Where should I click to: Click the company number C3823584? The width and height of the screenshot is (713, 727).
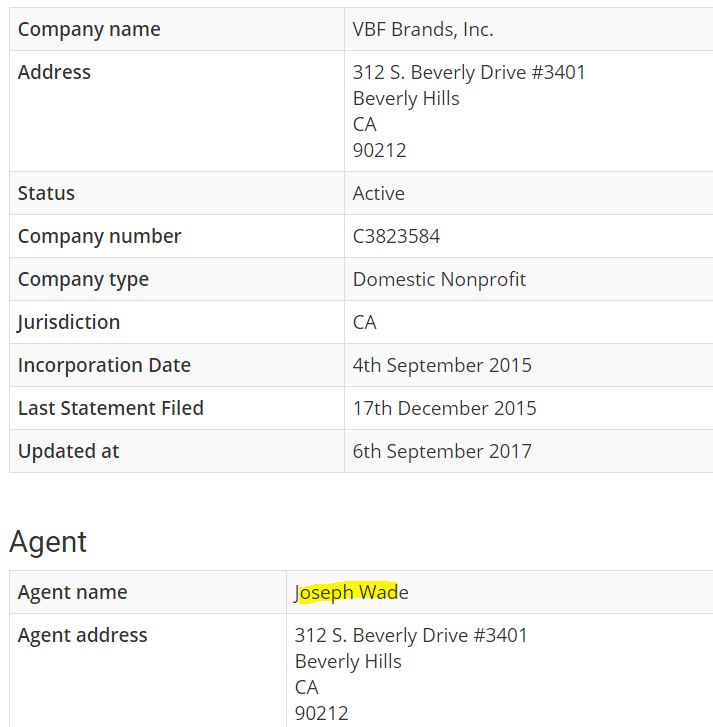point(396,236)
